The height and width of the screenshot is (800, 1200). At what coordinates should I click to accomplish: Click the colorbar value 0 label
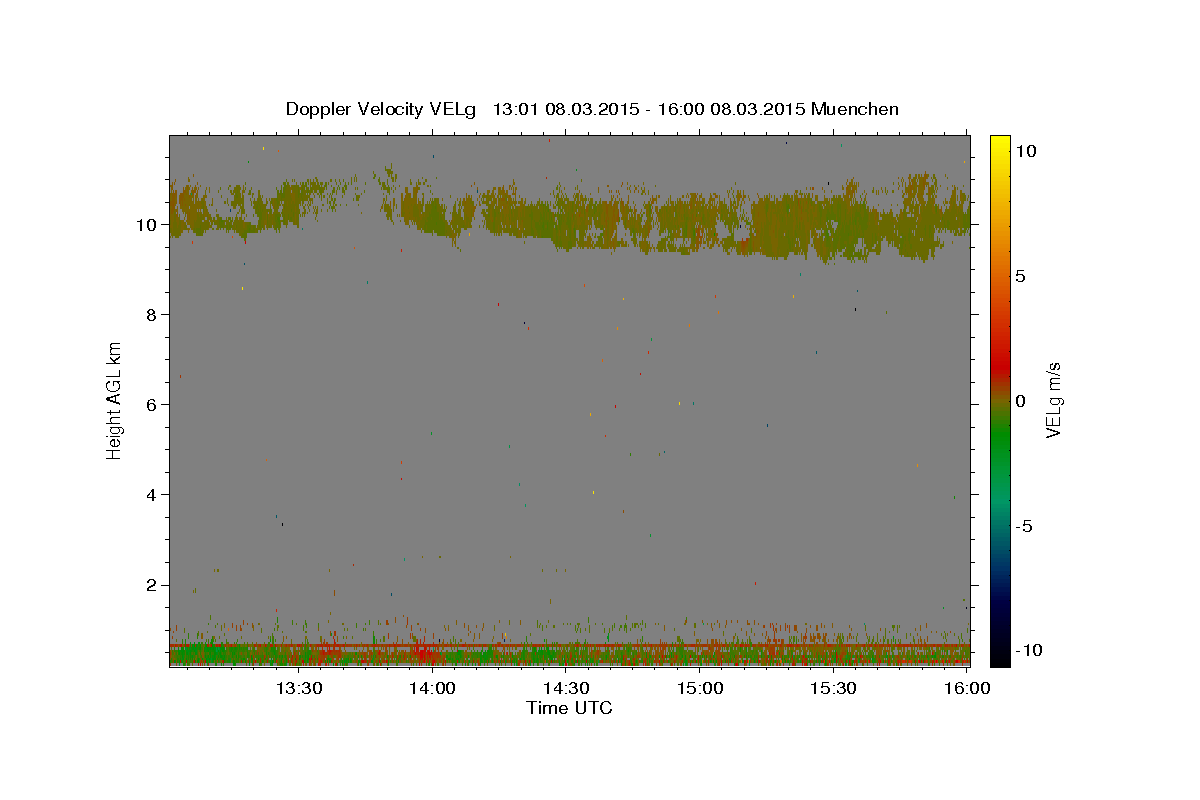click(1021, 400)
